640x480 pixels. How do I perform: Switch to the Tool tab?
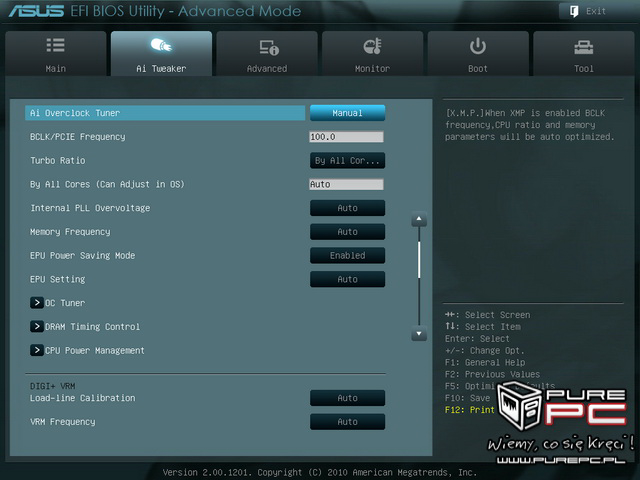584,53
